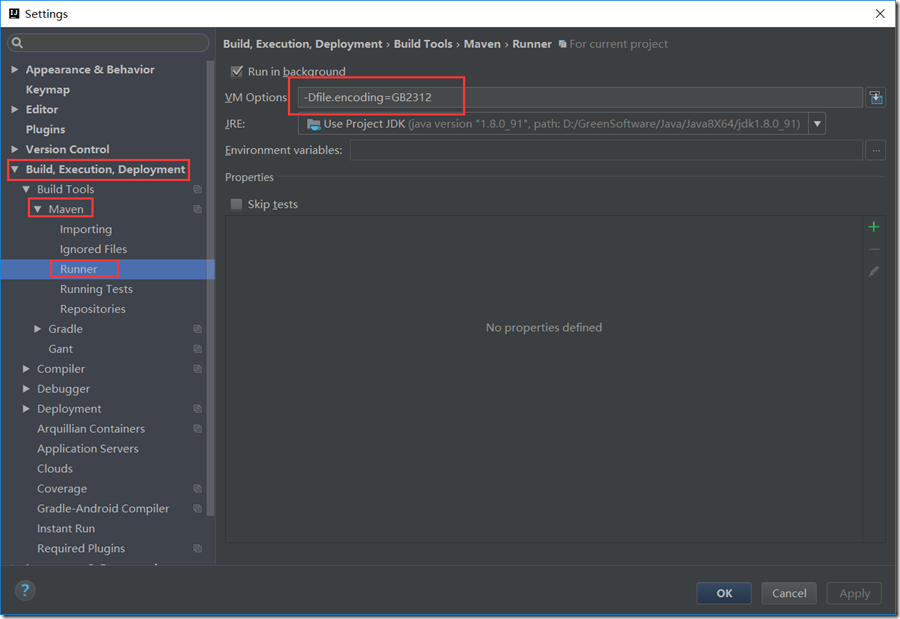Screen dimensions: 900x619
Task: Add a new property with green plus
Action: tap(874, 227)
